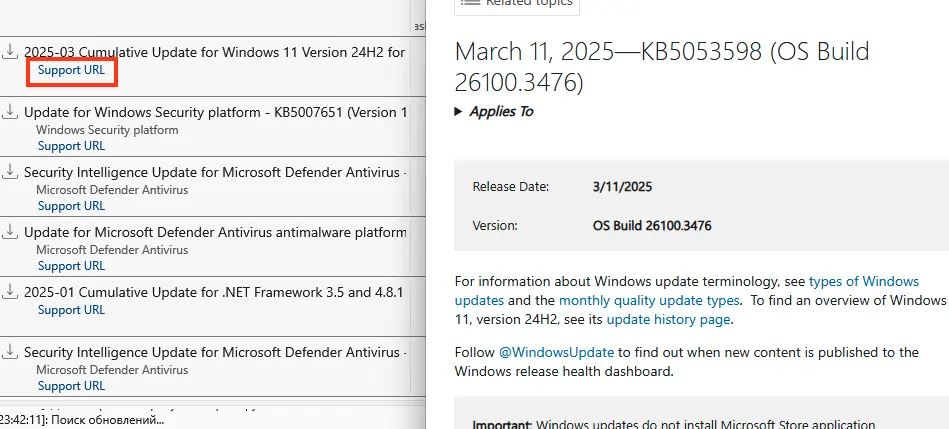
Task: Open Support URL under Windows Security platform
Action: (71, 146)
